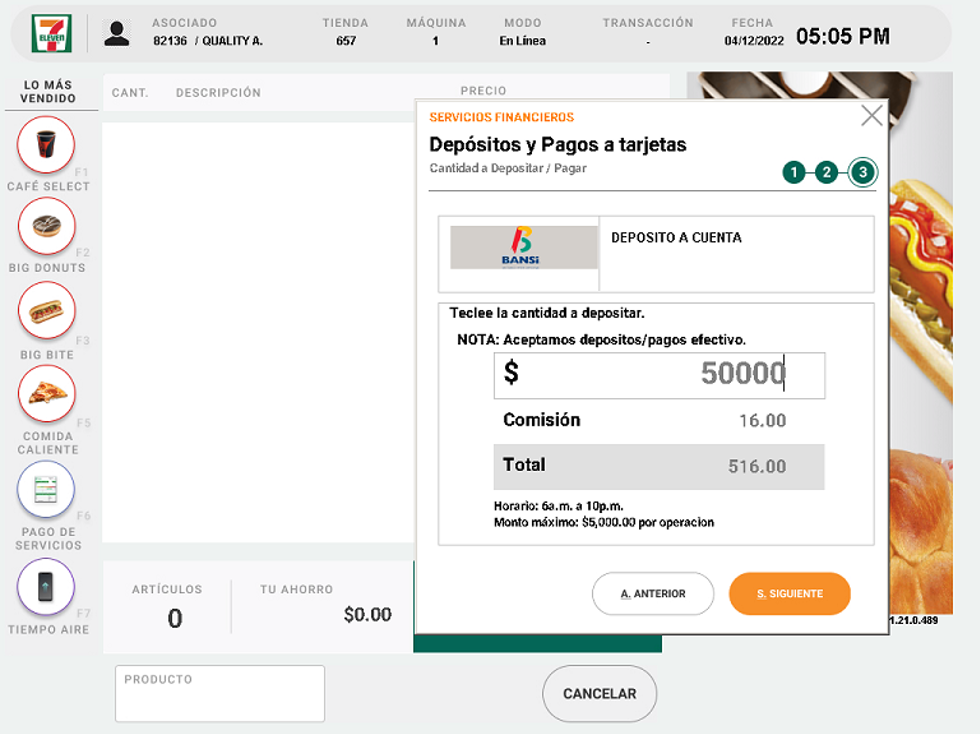Choose the Big Bite hot dog icon
This screenshot has width=980, height=734.
pos(46,310)
